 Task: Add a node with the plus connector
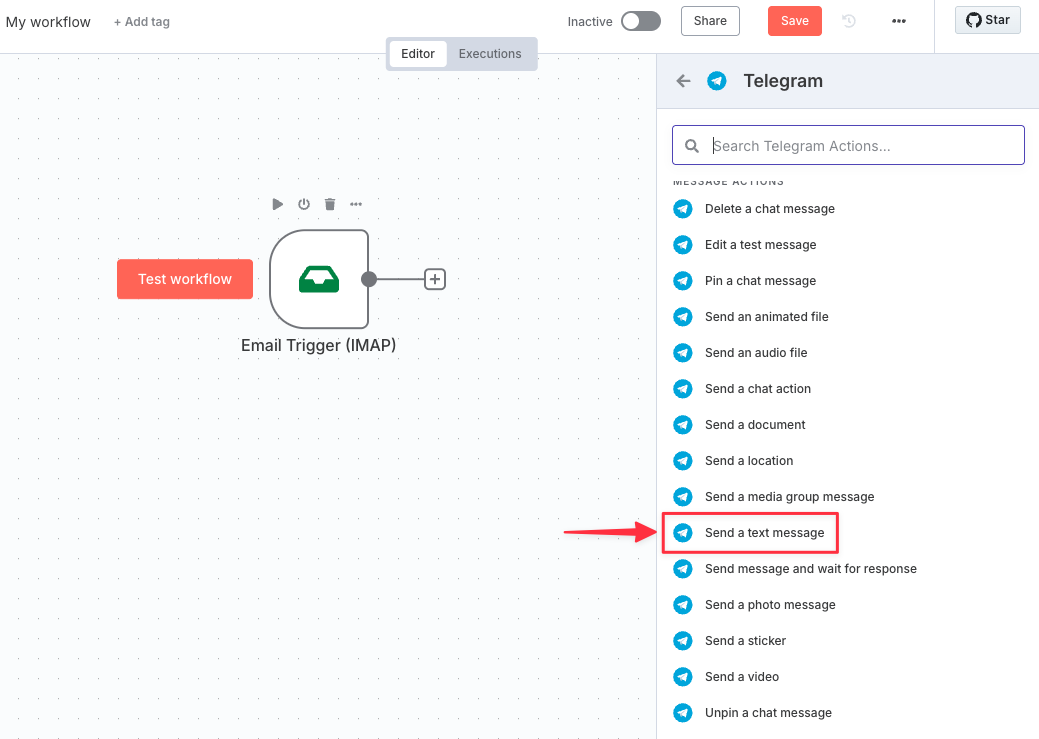click(435, 279)
